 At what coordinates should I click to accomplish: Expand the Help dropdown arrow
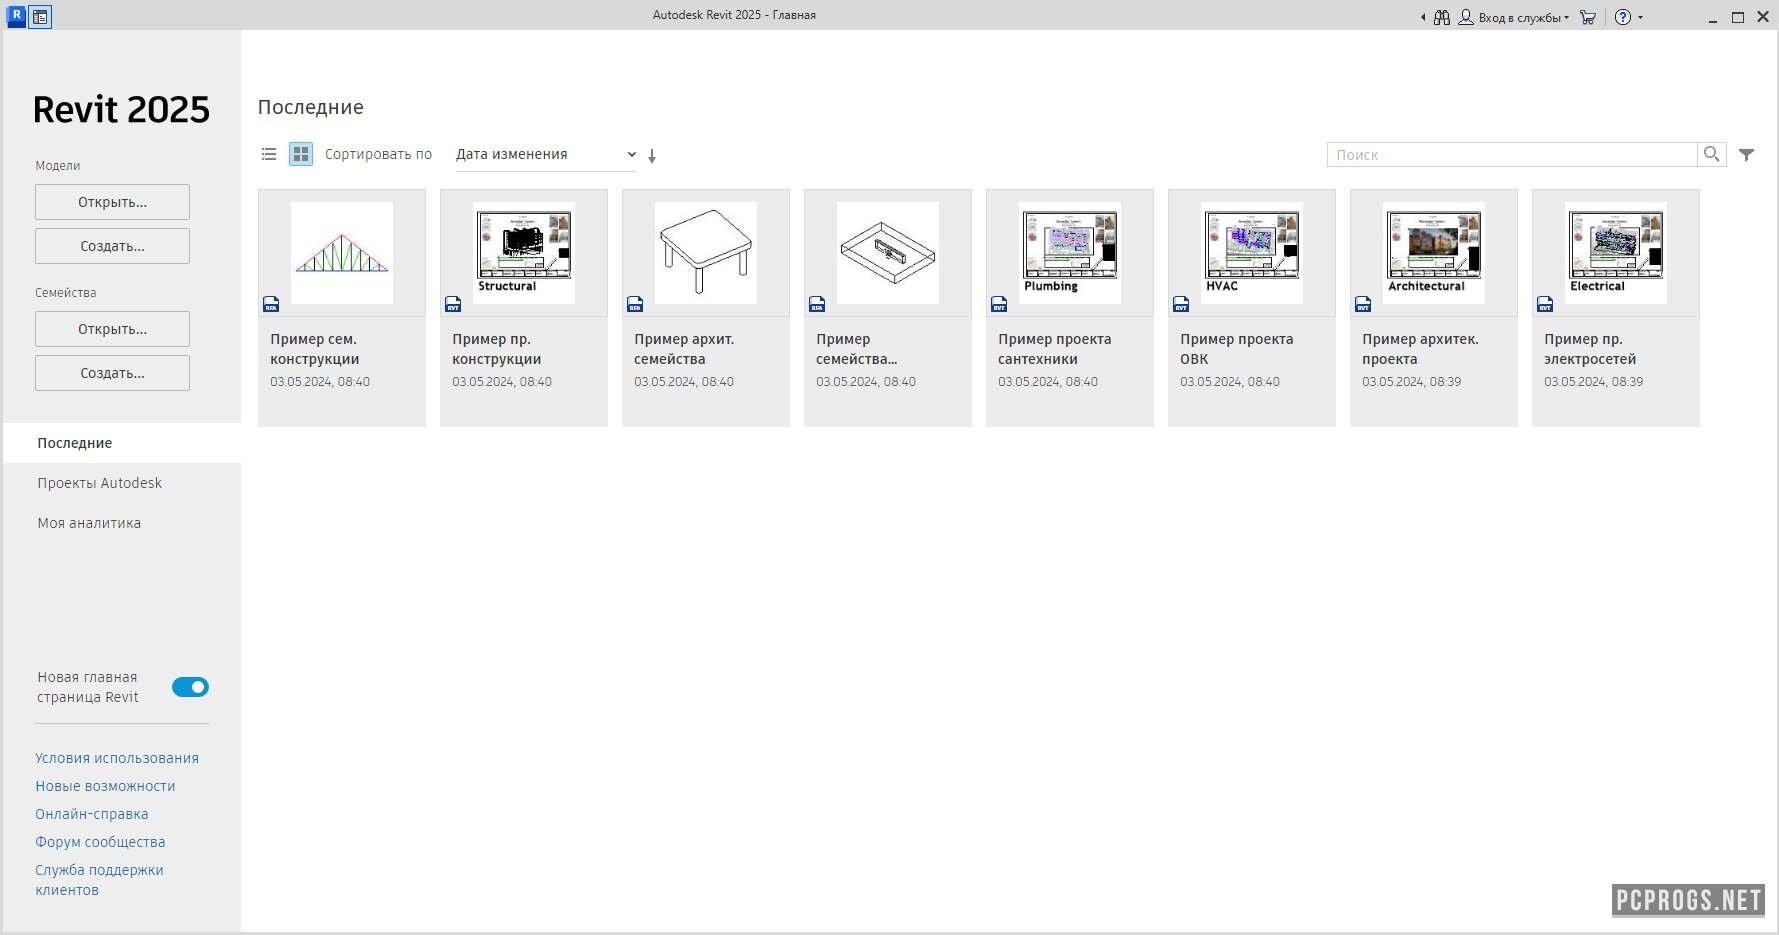tap(1640, 17)
